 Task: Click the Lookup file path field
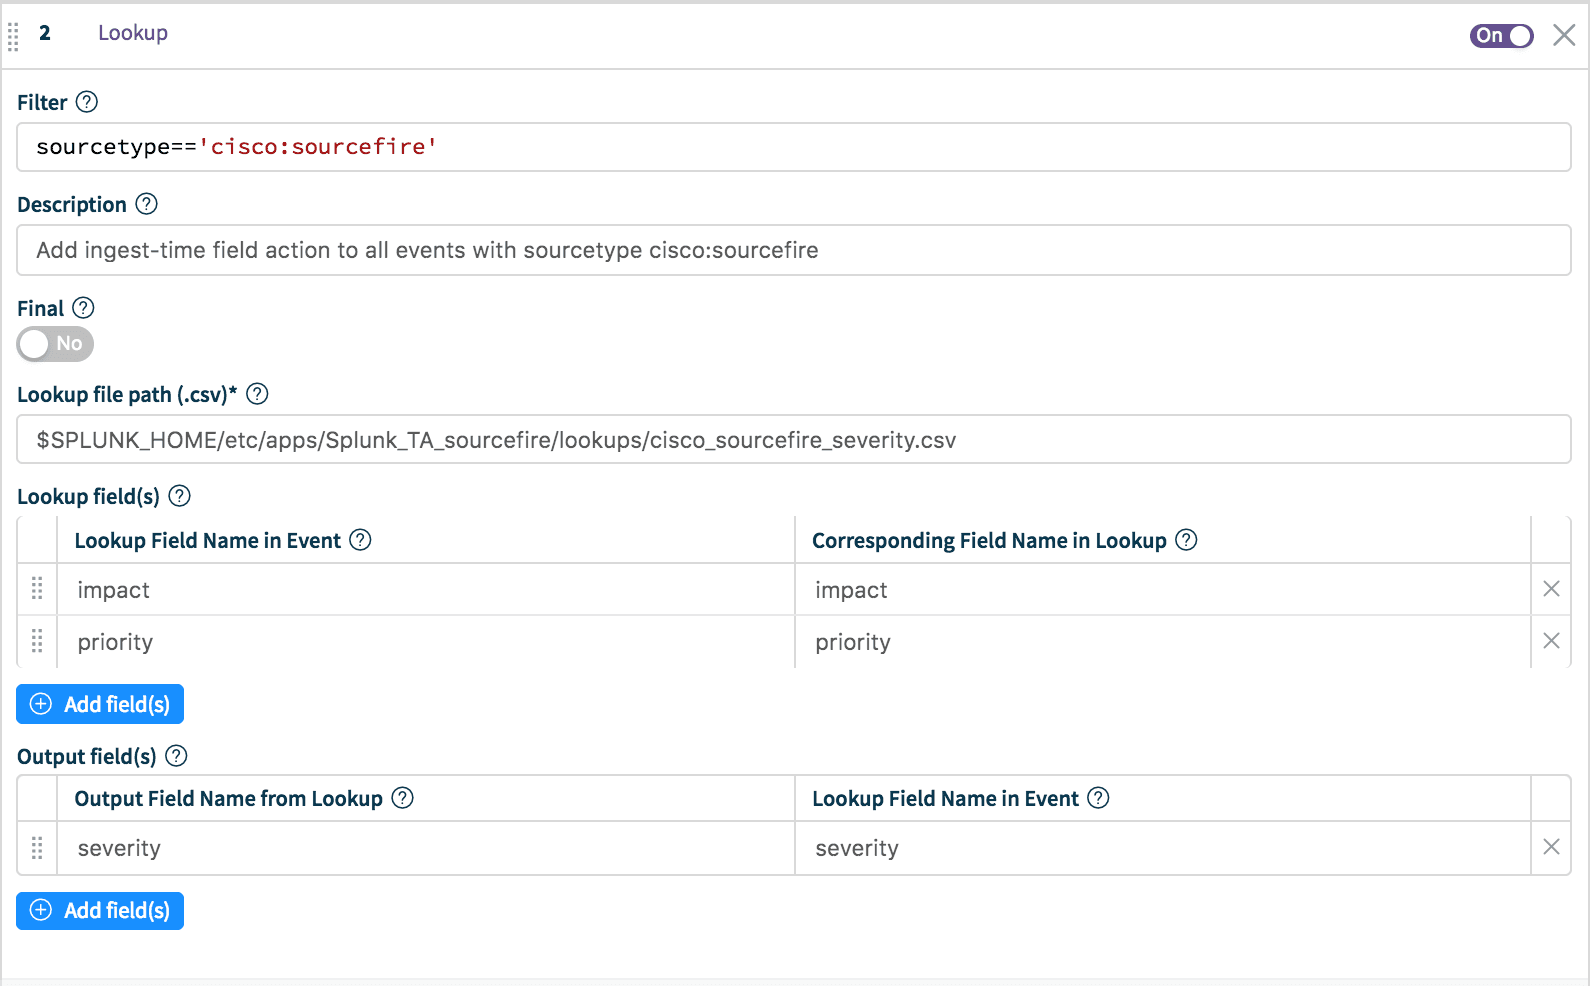794,440
